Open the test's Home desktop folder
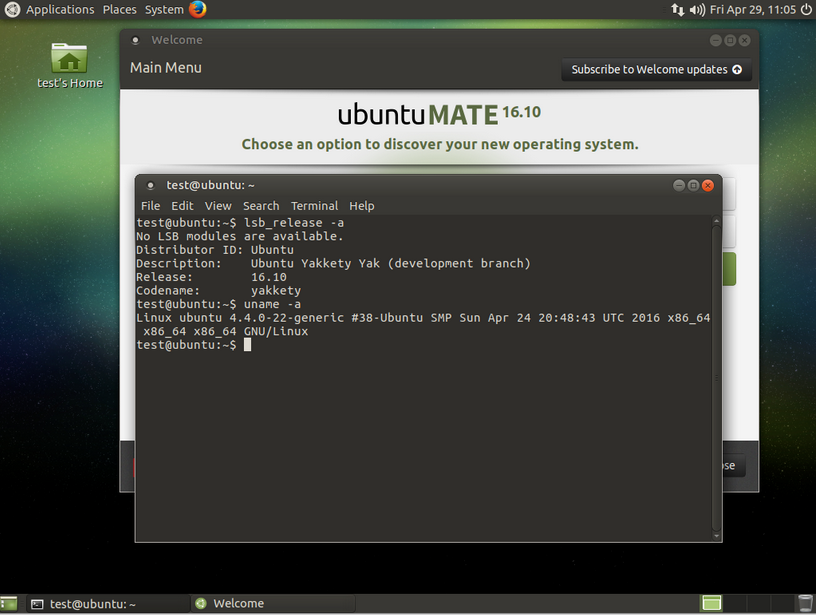Viewport: 816px width, 615px height. (70, 66)
